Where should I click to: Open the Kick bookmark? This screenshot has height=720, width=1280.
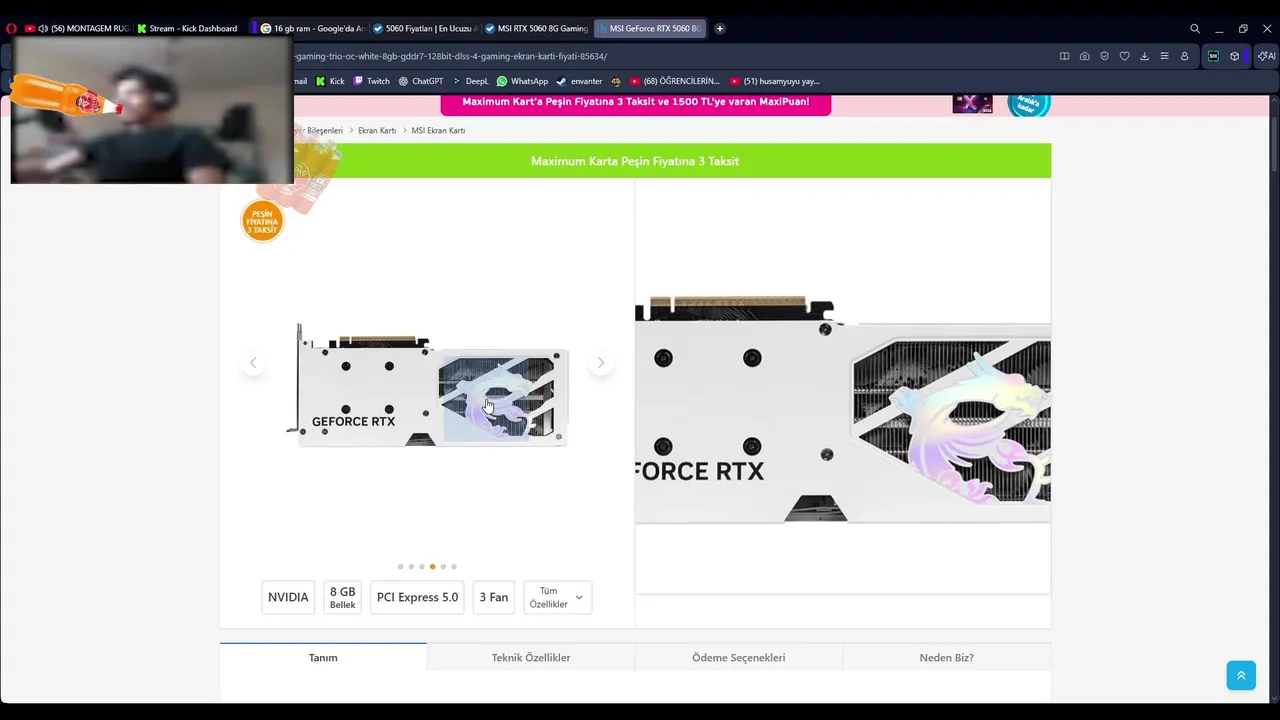point(330,81)
